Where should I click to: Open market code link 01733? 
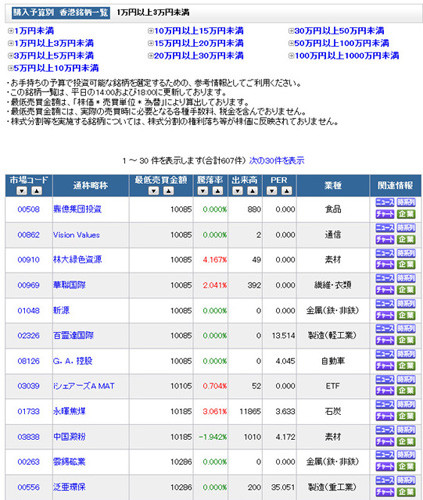coord(28,411)
